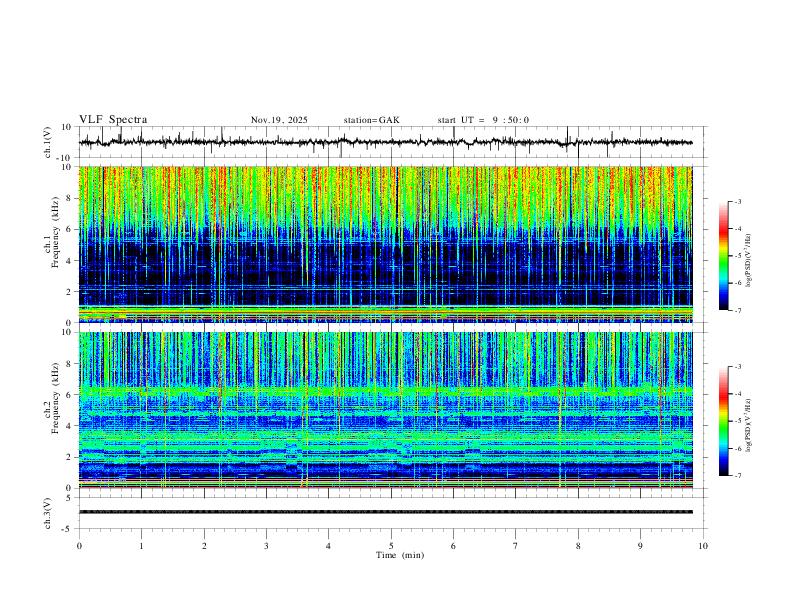Viewport: 792px width, 612px height.
Task: Click the ch.2 spectrogram color scale bar
Action: click(723, 421)
